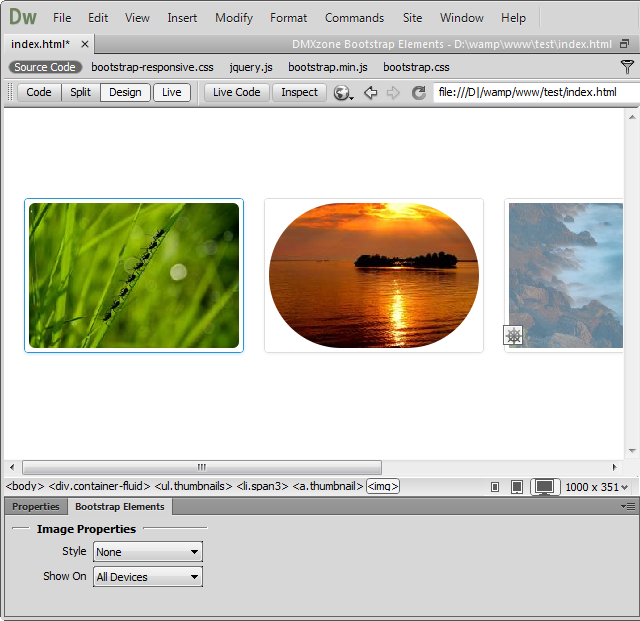Select the orange sunset oval thumbnail
Screen dimensions: 640x621
point(374,276)
